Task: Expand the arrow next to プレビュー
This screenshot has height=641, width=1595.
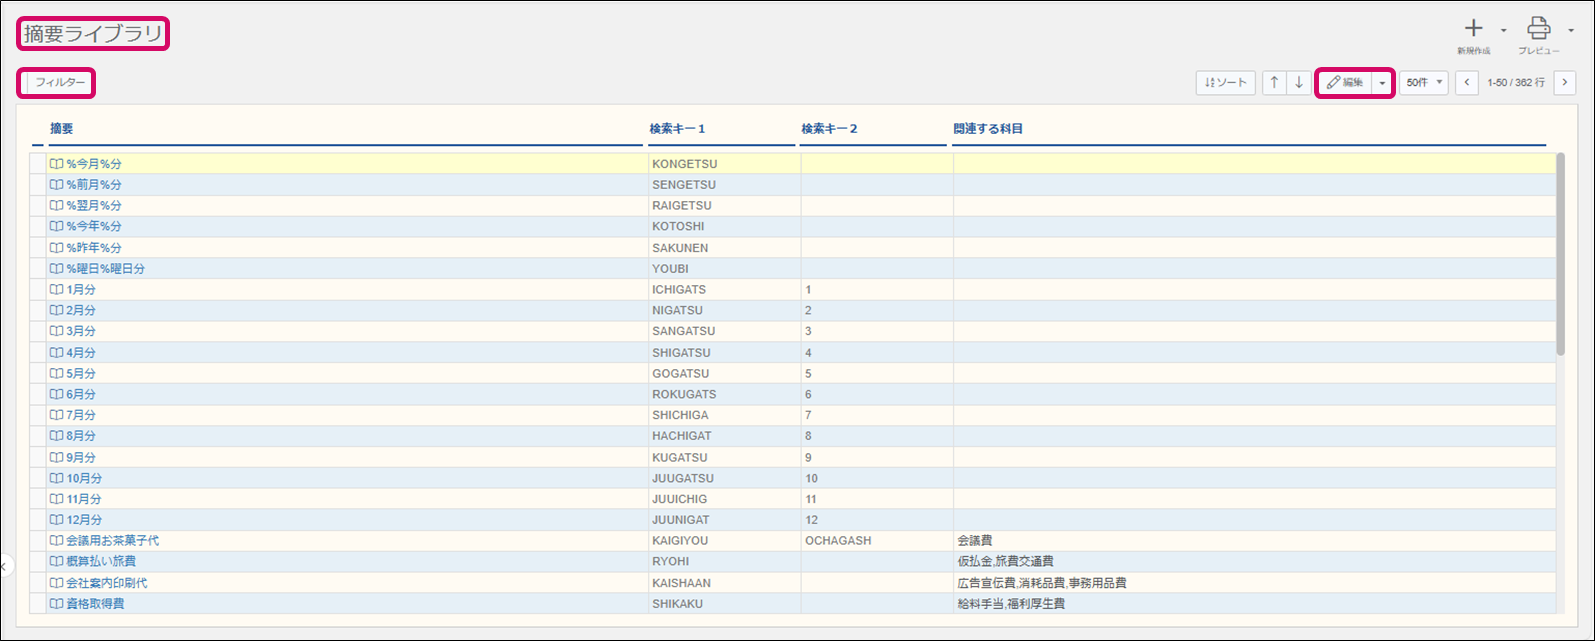Action: (1571, 30)
